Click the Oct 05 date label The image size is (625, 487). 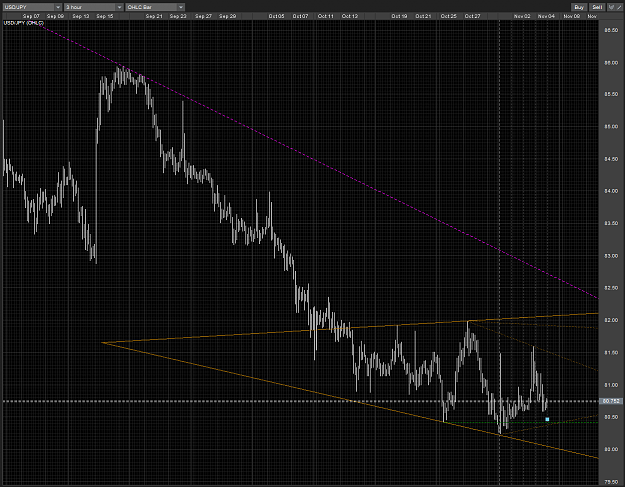pyautogui.click(x=276, y=16)
